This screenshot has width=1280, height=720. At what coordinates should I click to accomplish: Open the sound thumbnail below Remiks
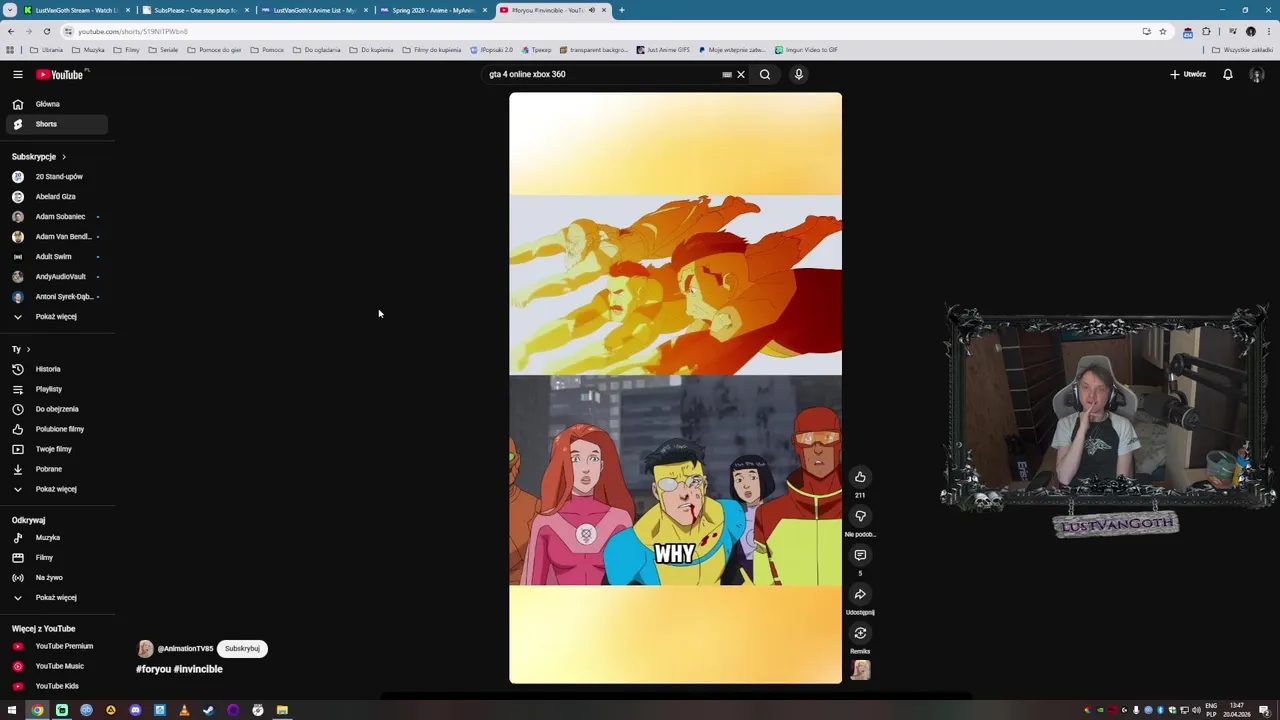[860, 671]
